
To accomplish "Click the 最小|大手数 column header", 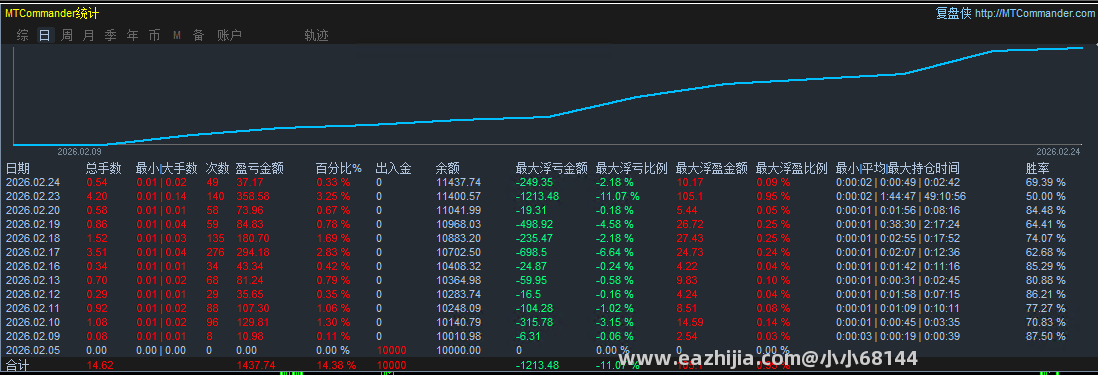I will tap(166, 169).
